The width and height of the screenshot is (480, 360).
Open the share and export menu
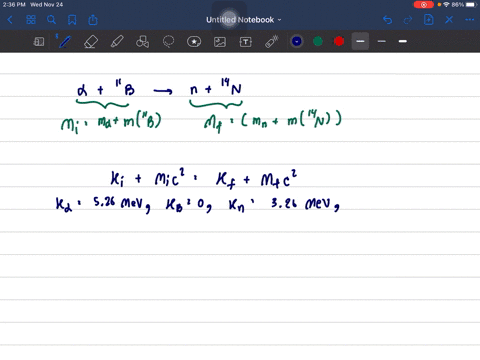[93, 20]
